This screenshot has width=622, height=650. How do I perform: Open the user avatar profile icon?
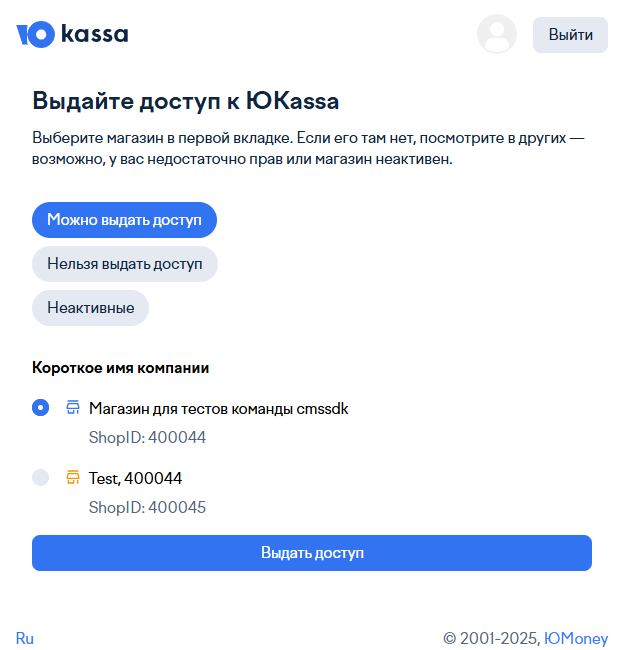(x=497, y=34)
